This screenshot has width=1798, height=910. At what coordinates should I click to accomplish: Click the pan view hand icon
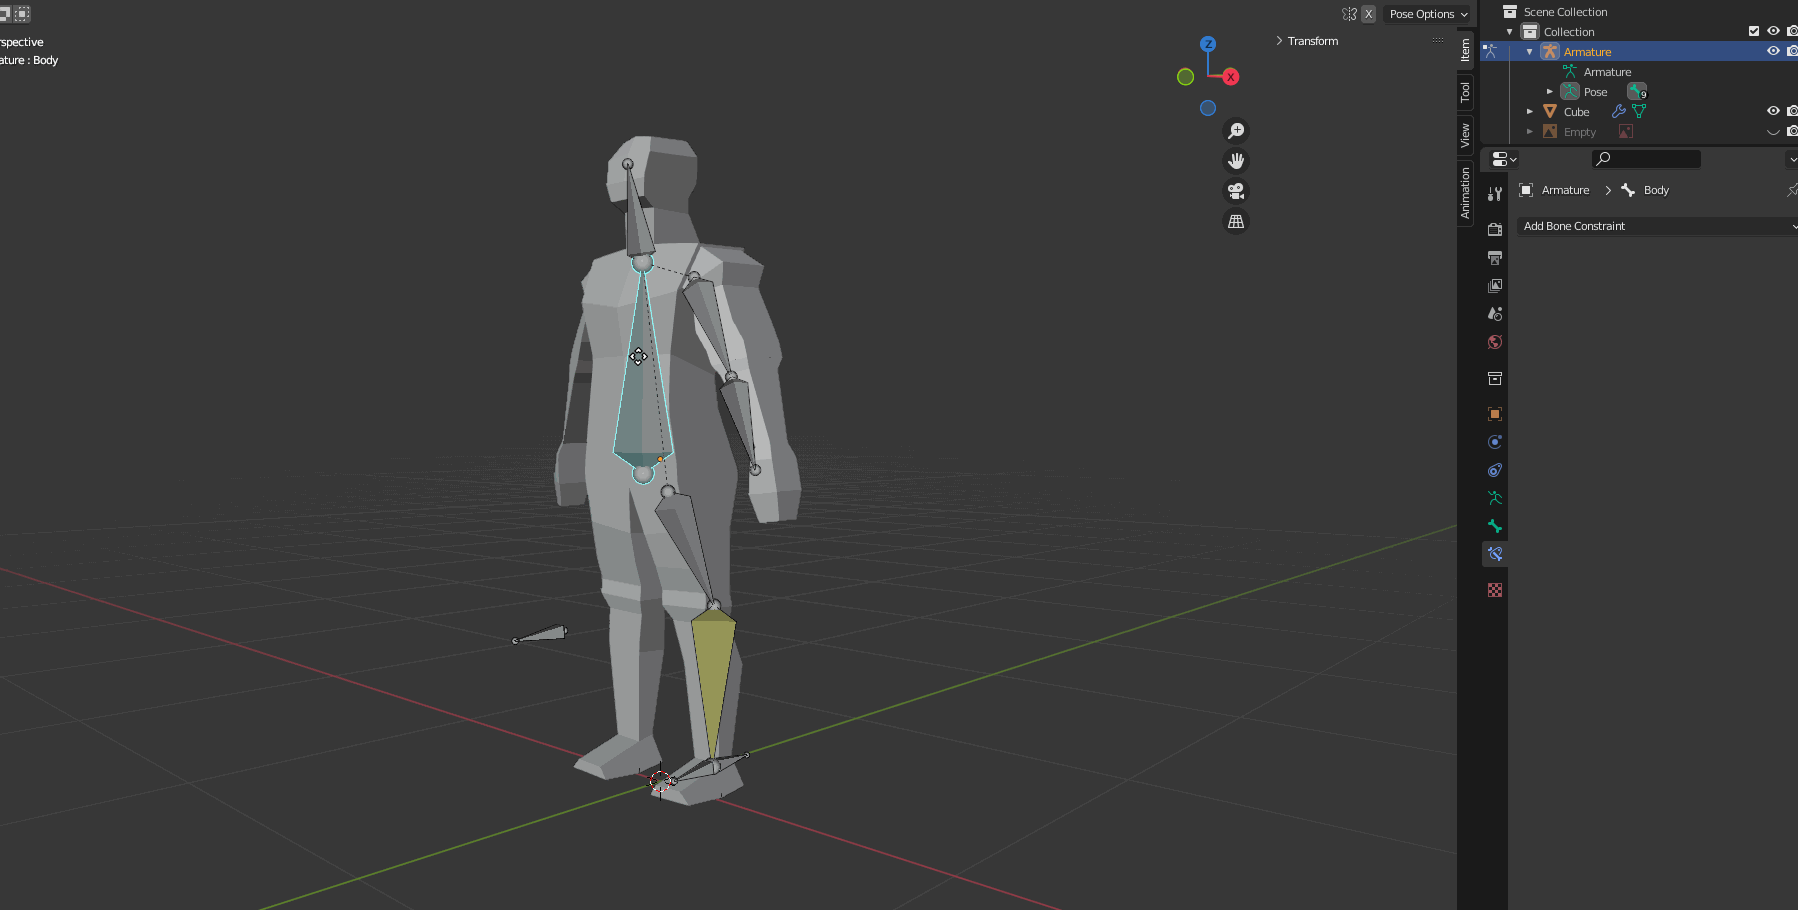1236,161
